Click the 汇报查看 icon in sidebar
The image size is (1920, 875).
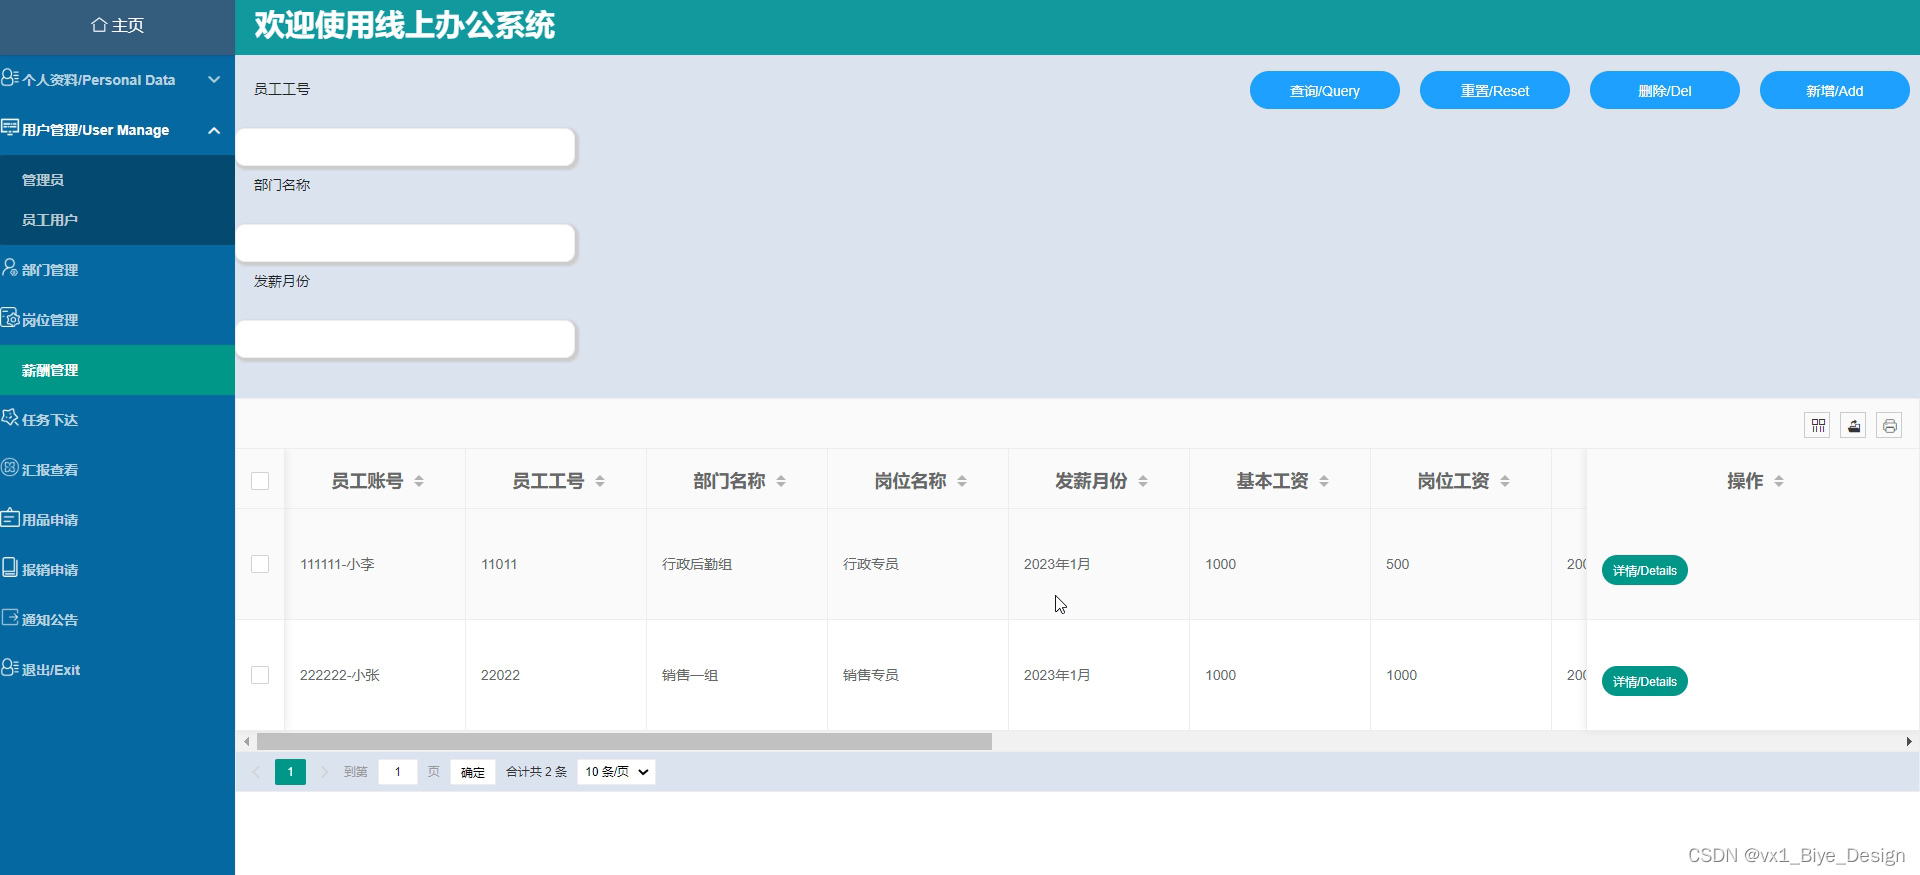10,467
